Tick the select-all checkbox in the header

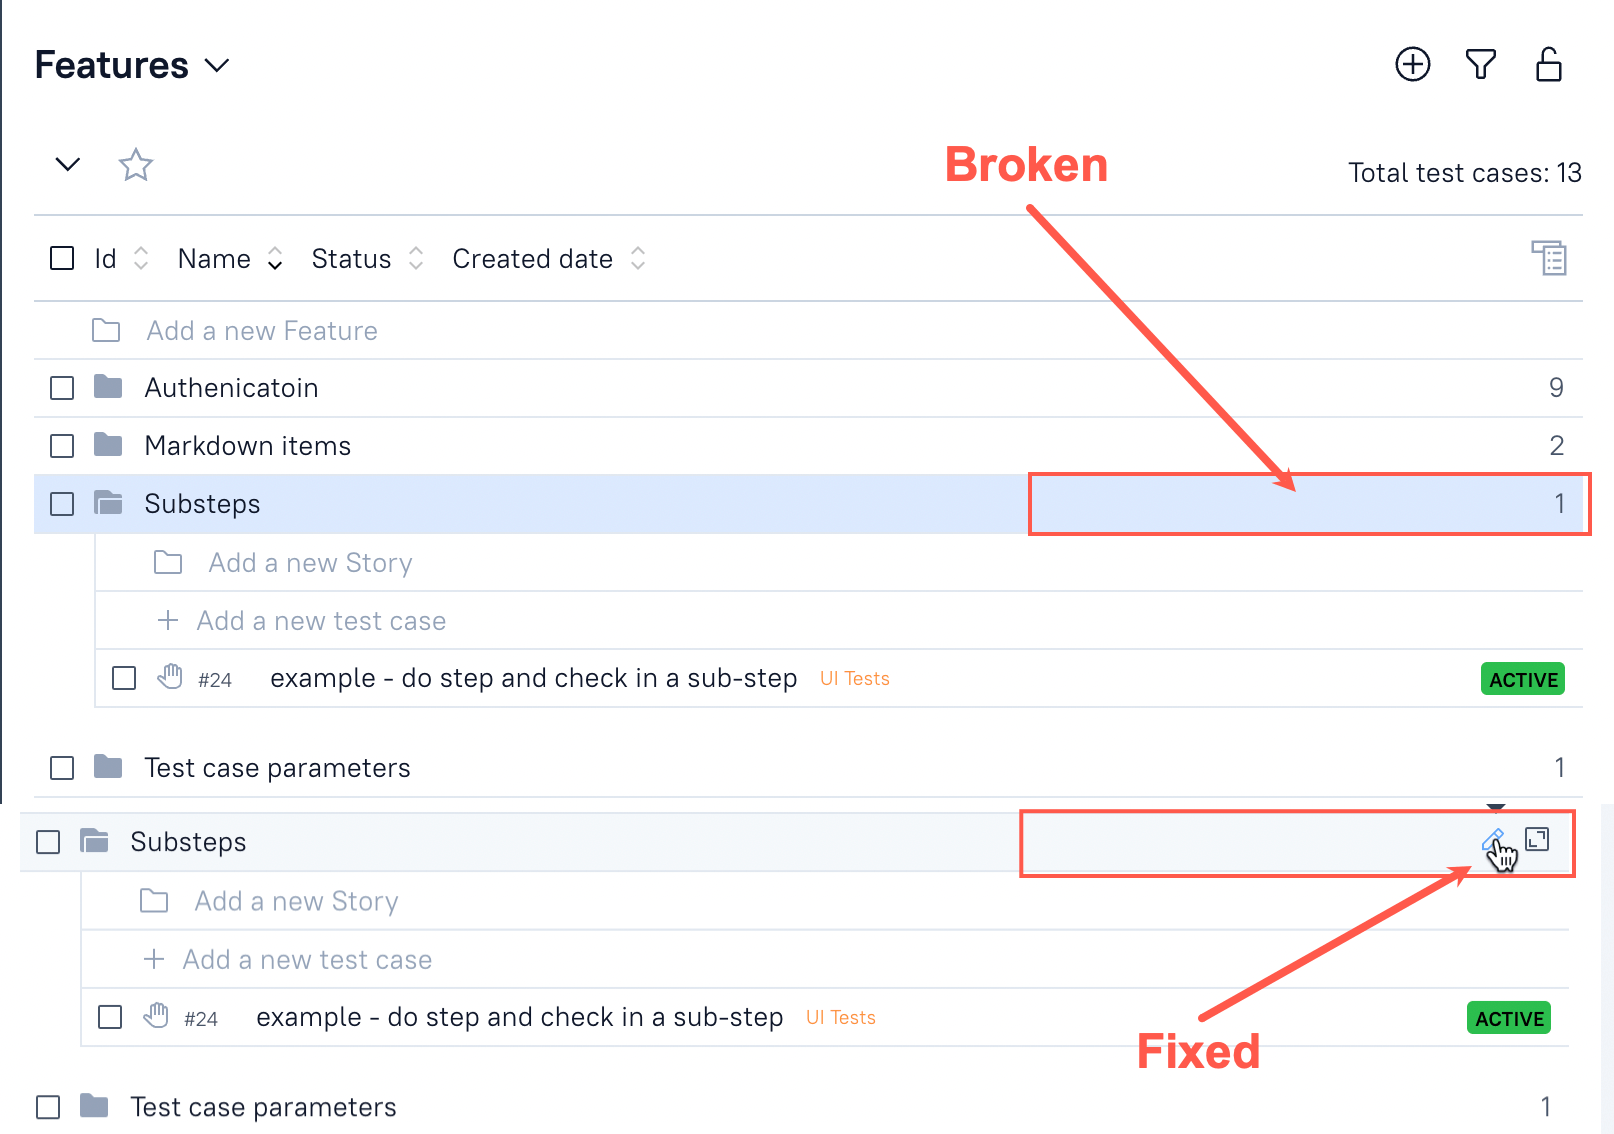click(x=61, y=257)
